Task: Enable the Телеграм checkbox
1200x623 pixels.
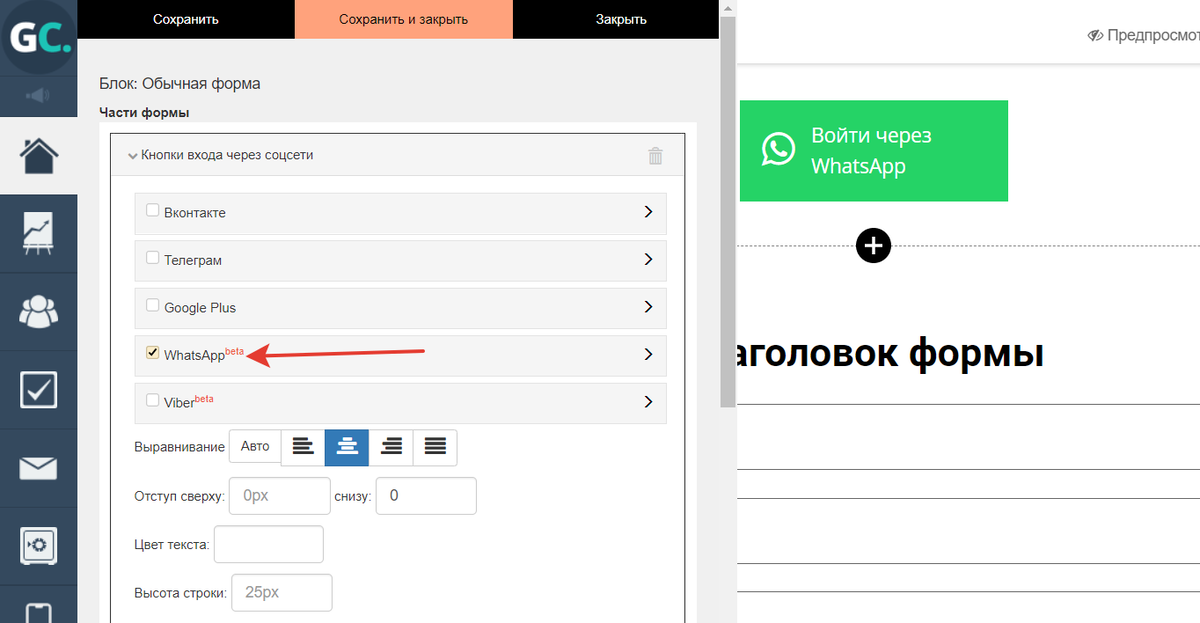Action: [x=152, y=258]
